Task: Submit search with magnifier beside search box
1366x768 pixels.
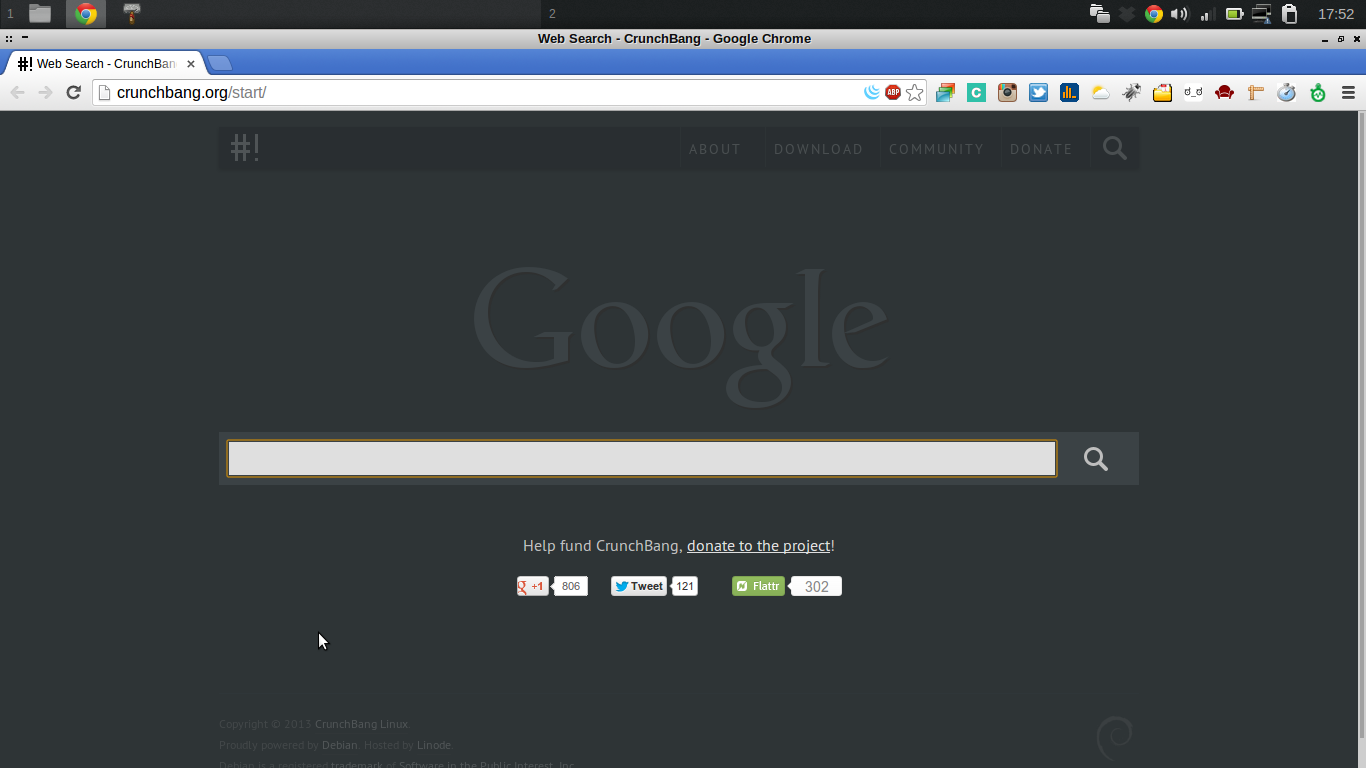Action: coord(1096,459)
